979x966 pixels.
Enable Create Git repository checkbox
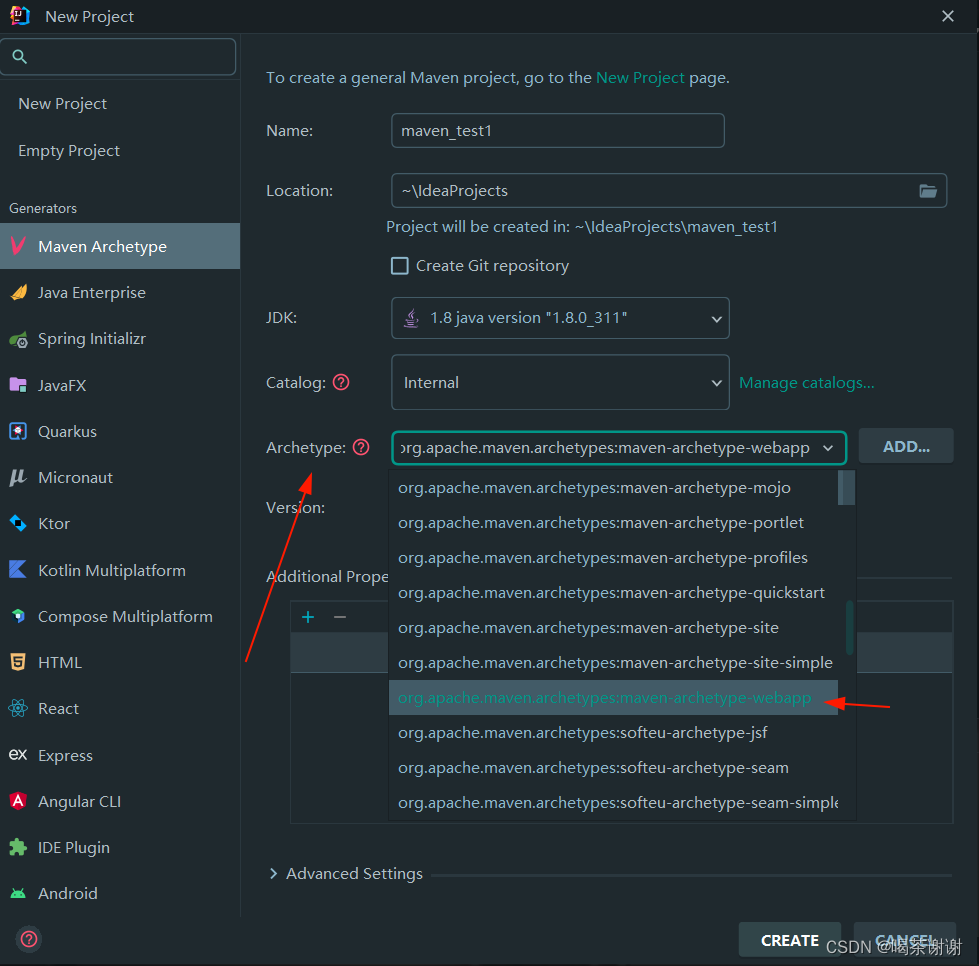coord(400,266)
